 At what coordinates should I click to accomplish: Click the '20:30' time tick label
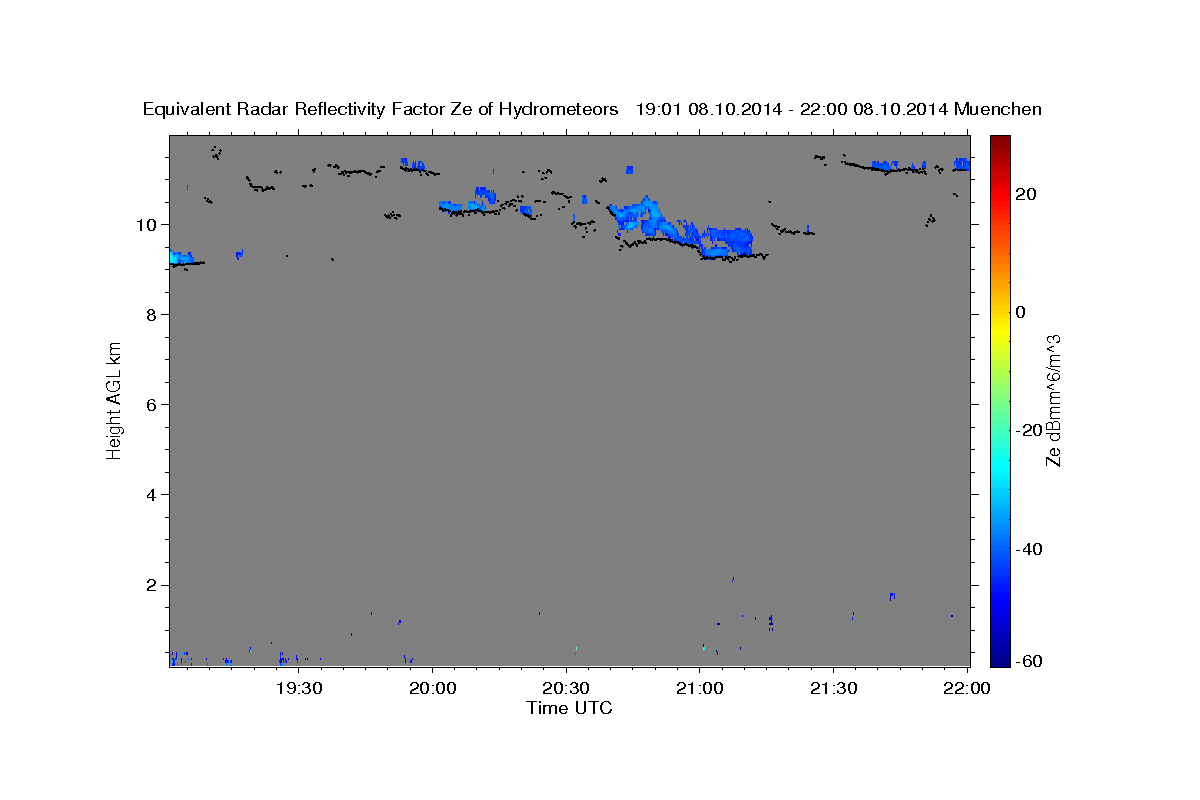pyautogui.click(x=566, y=688)
